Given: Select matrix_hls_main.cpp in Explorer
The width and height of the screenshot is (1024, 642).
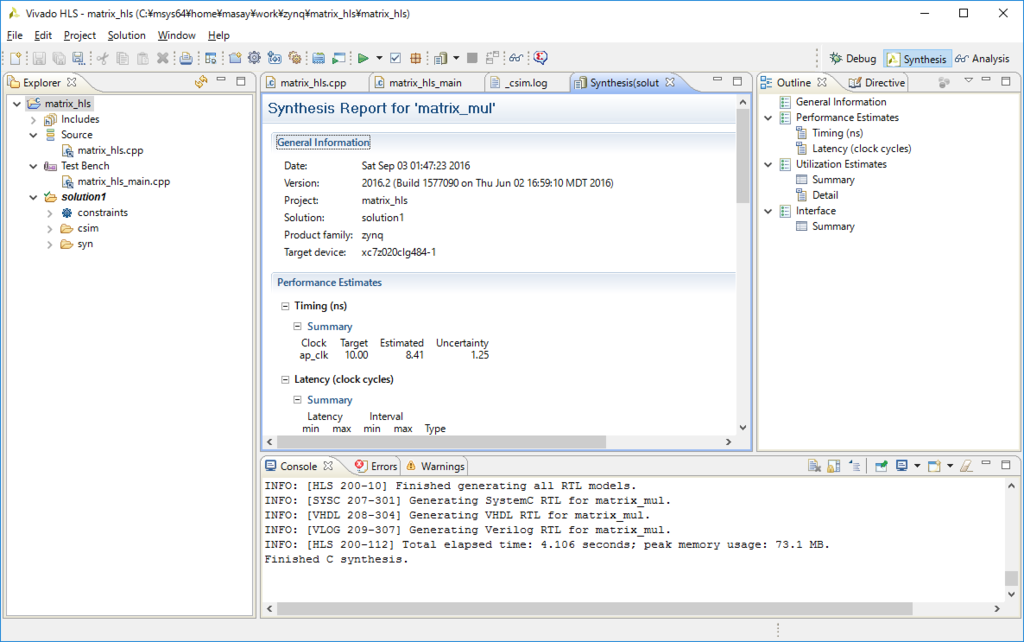Looking at the screenshot, I should point(123,182).
